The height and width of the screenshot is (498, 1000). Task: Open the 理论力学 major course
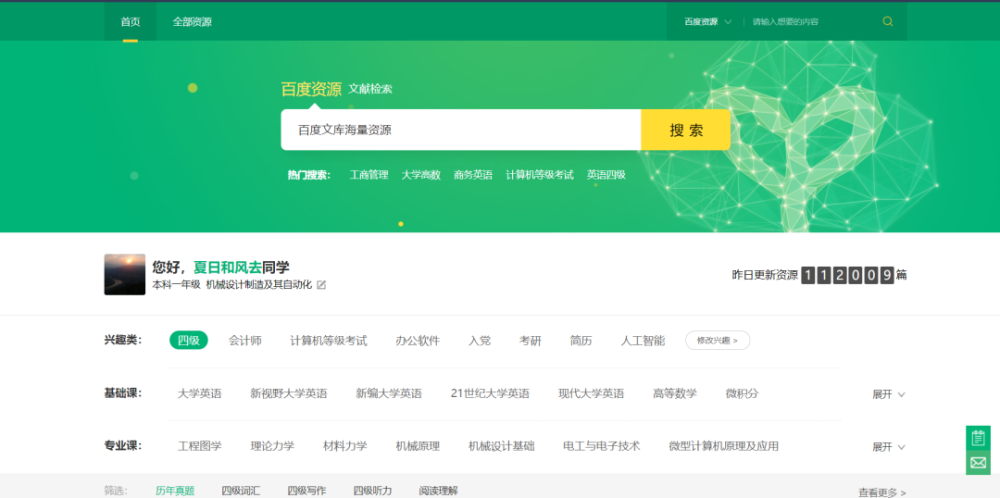[272, 446]
